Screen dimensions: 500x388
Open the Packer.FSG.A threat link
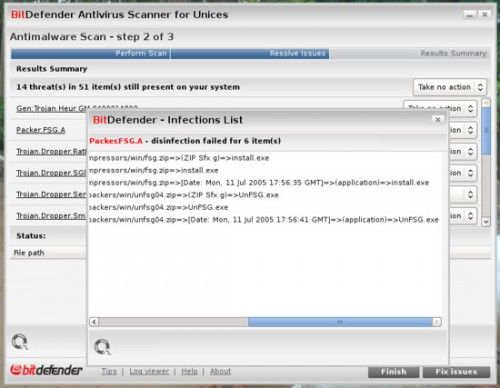pos(41,130)
